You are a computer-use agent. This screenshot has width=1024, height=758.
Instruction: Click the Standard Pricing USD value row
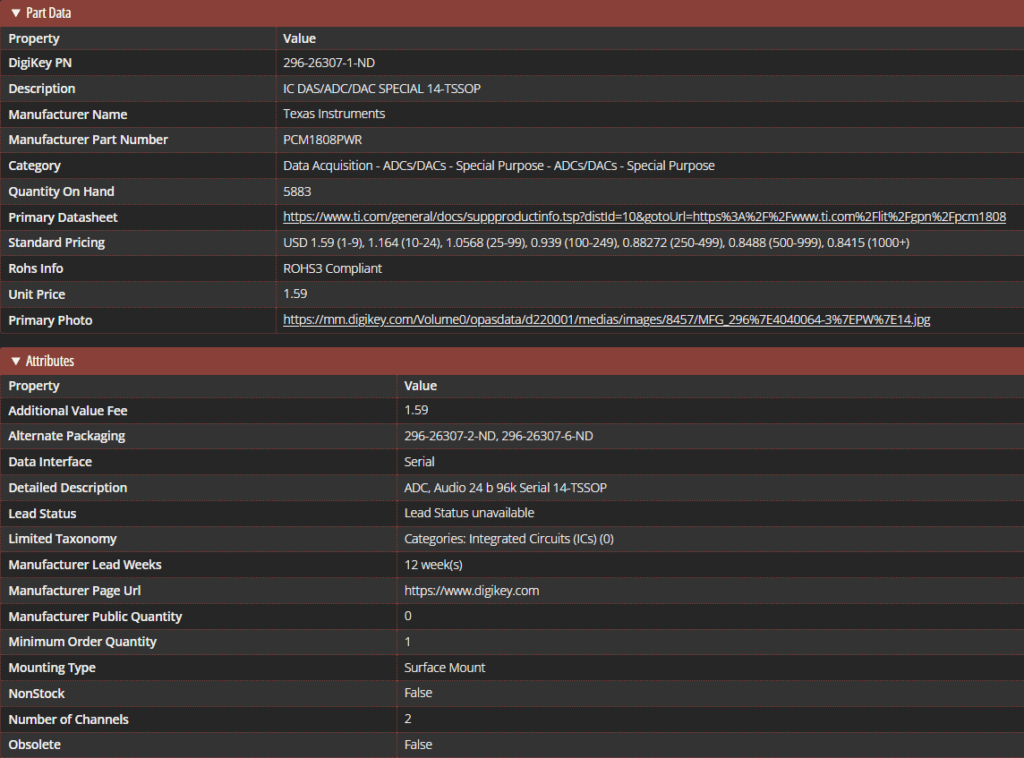pyautogui.click(x=596, y=243)
